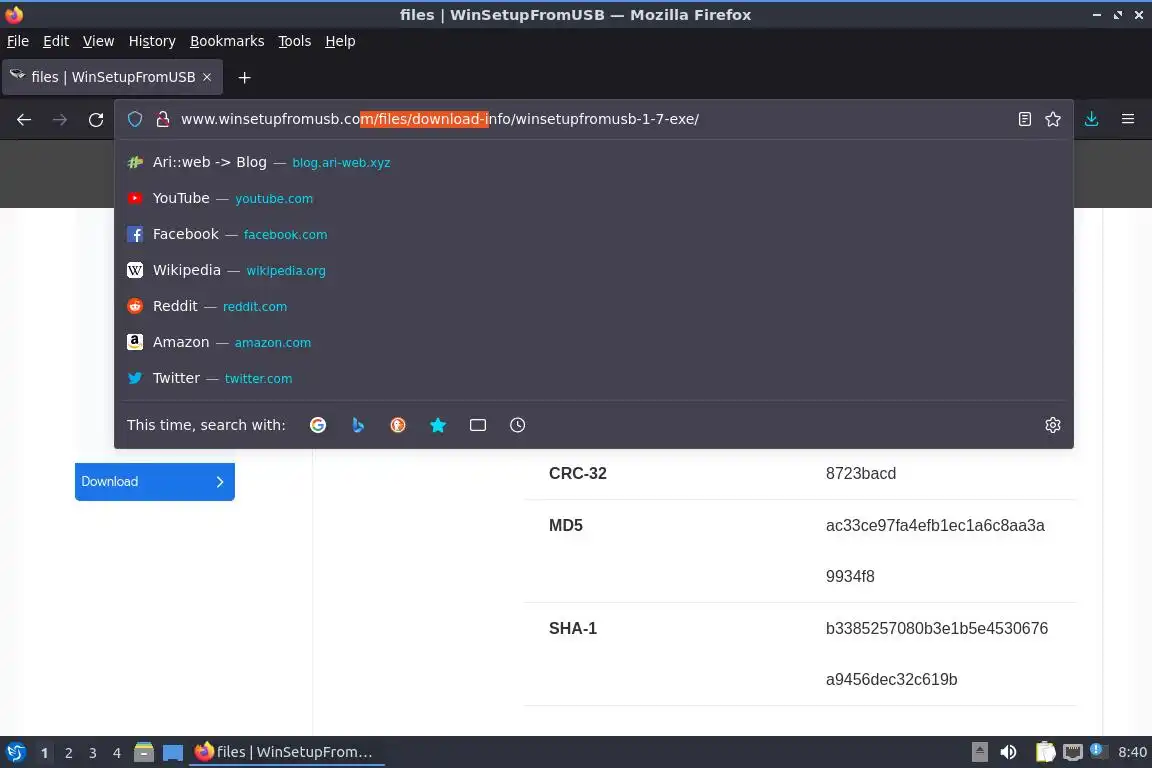Focus the Firefox window taskbar entry
The image size is (1152, 768).
coord(287,752)
